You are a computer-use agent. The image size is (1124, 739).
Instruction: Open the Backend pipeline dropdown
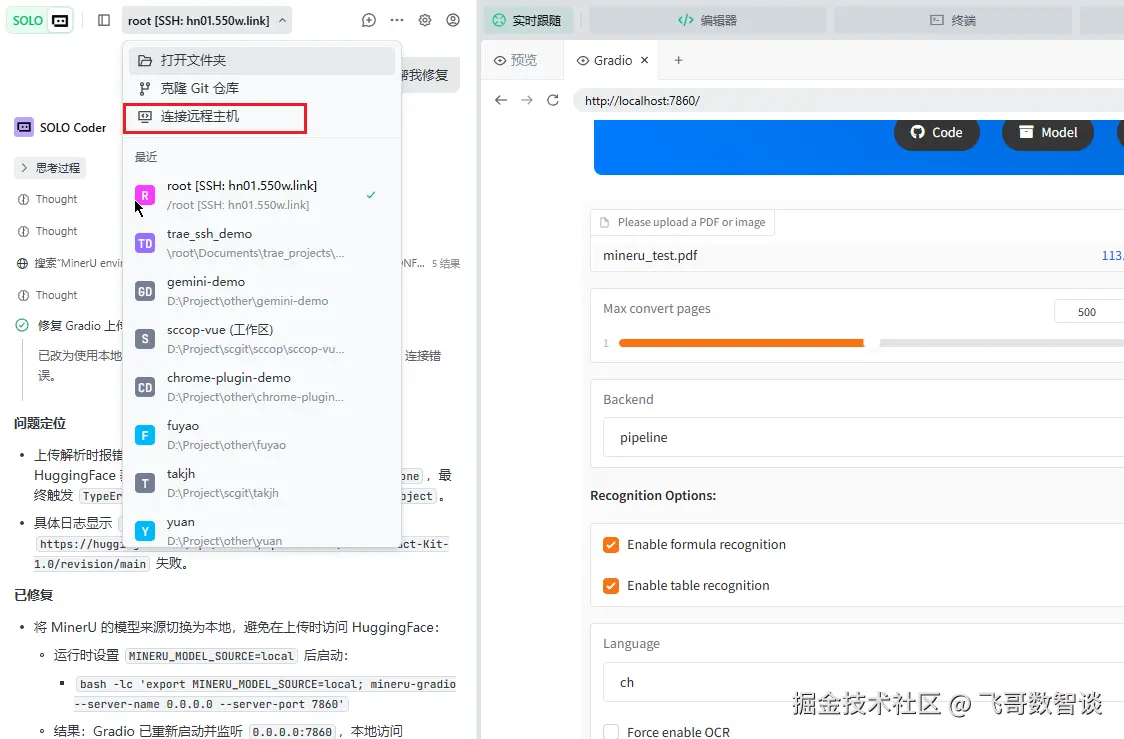pos(863,437)
